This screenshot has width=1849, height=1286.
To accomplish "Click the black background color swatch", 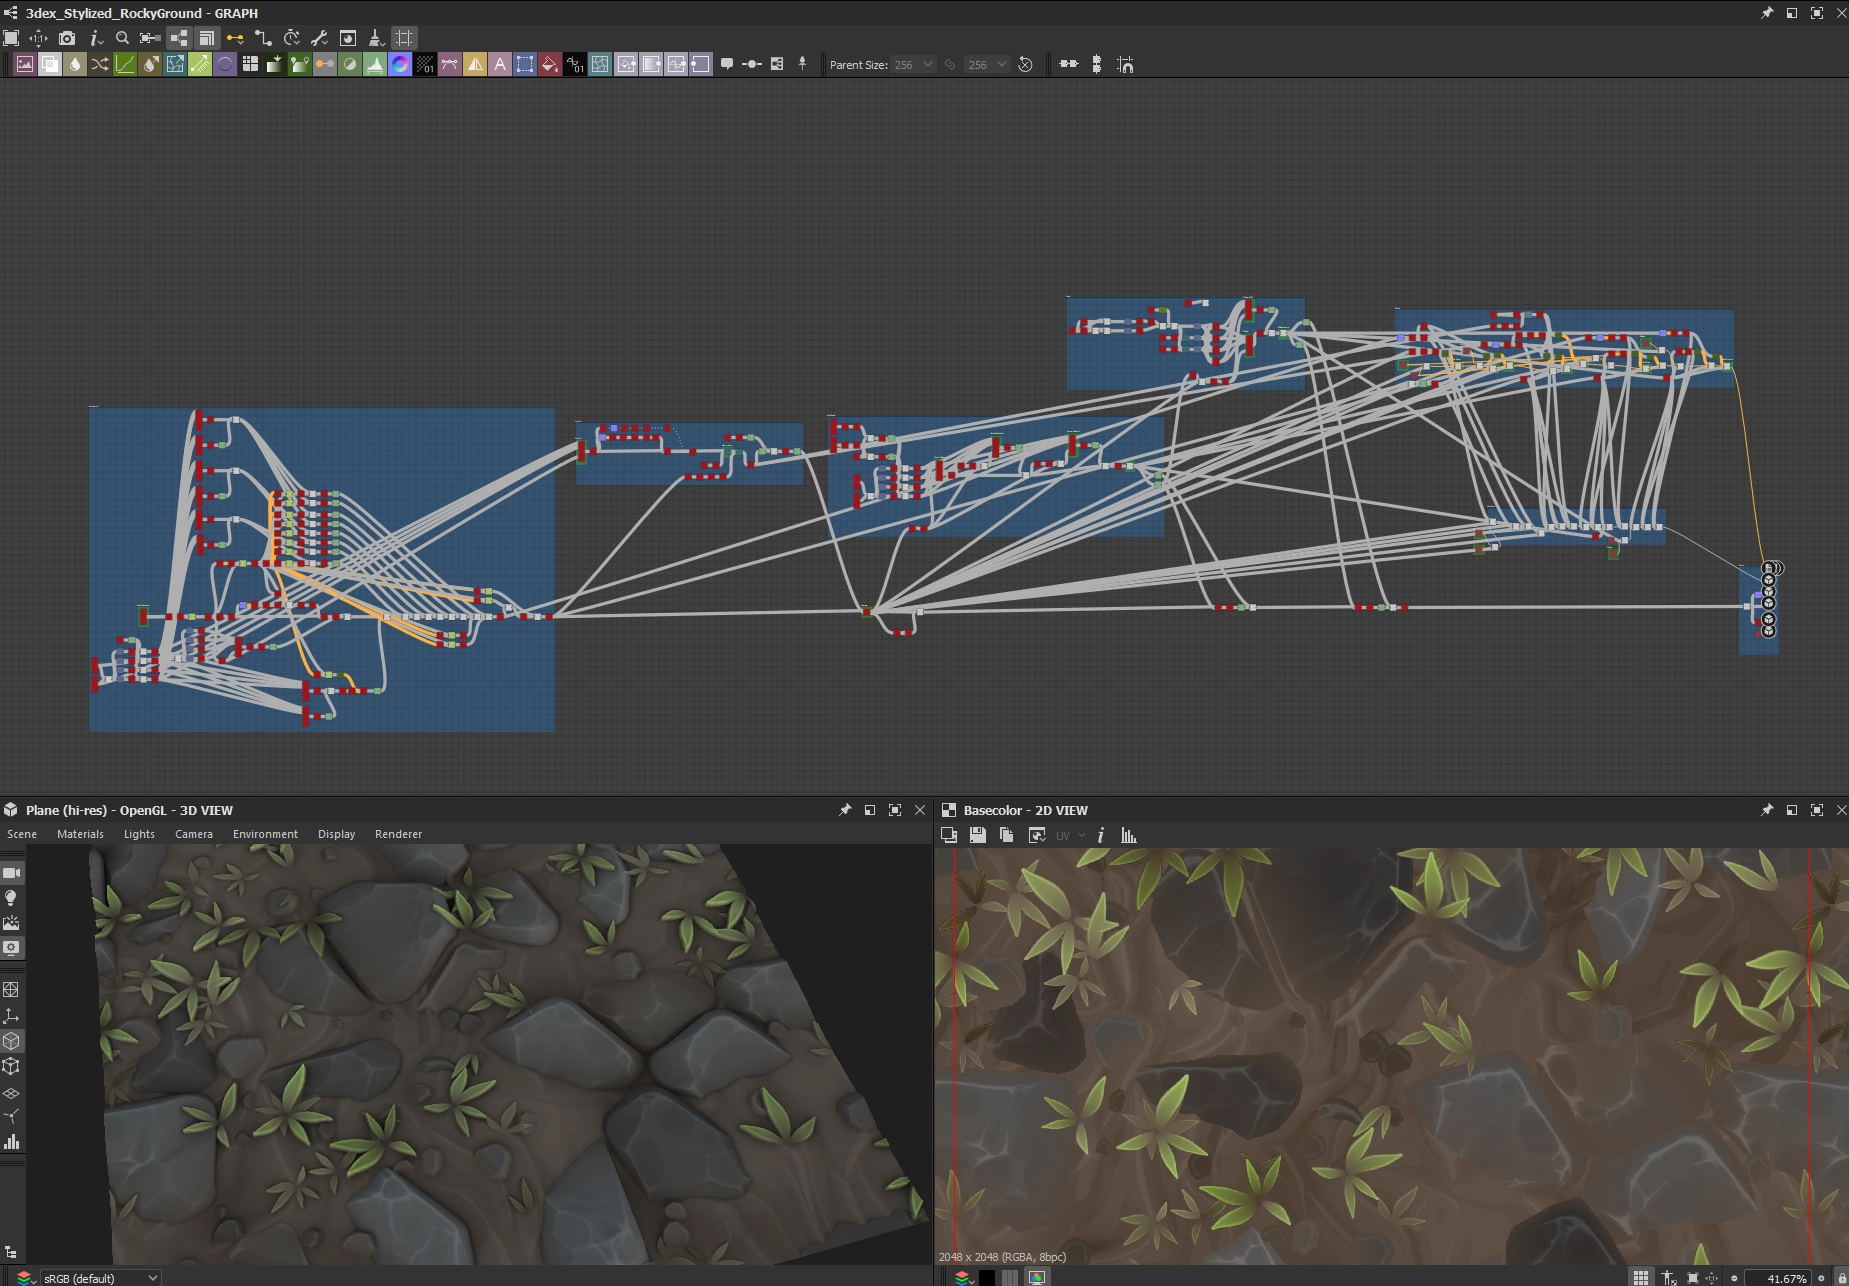I will point(987,1278).
